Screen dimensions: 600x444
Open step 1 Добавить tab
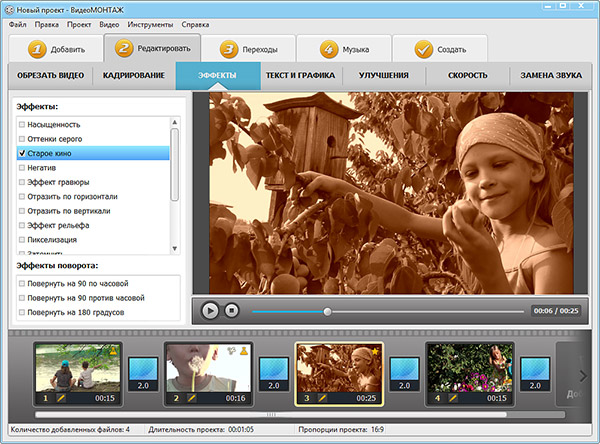pyautogui.click(x=56, y=49)
